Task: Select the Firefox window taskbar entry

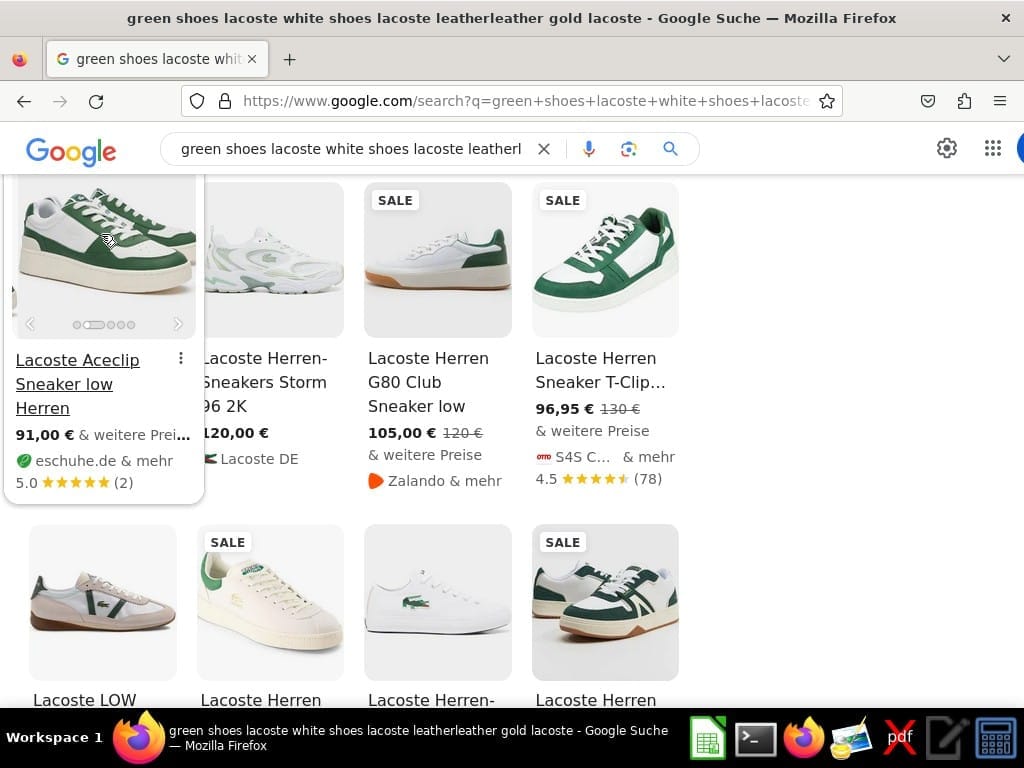Action: (x=392, y=738)
